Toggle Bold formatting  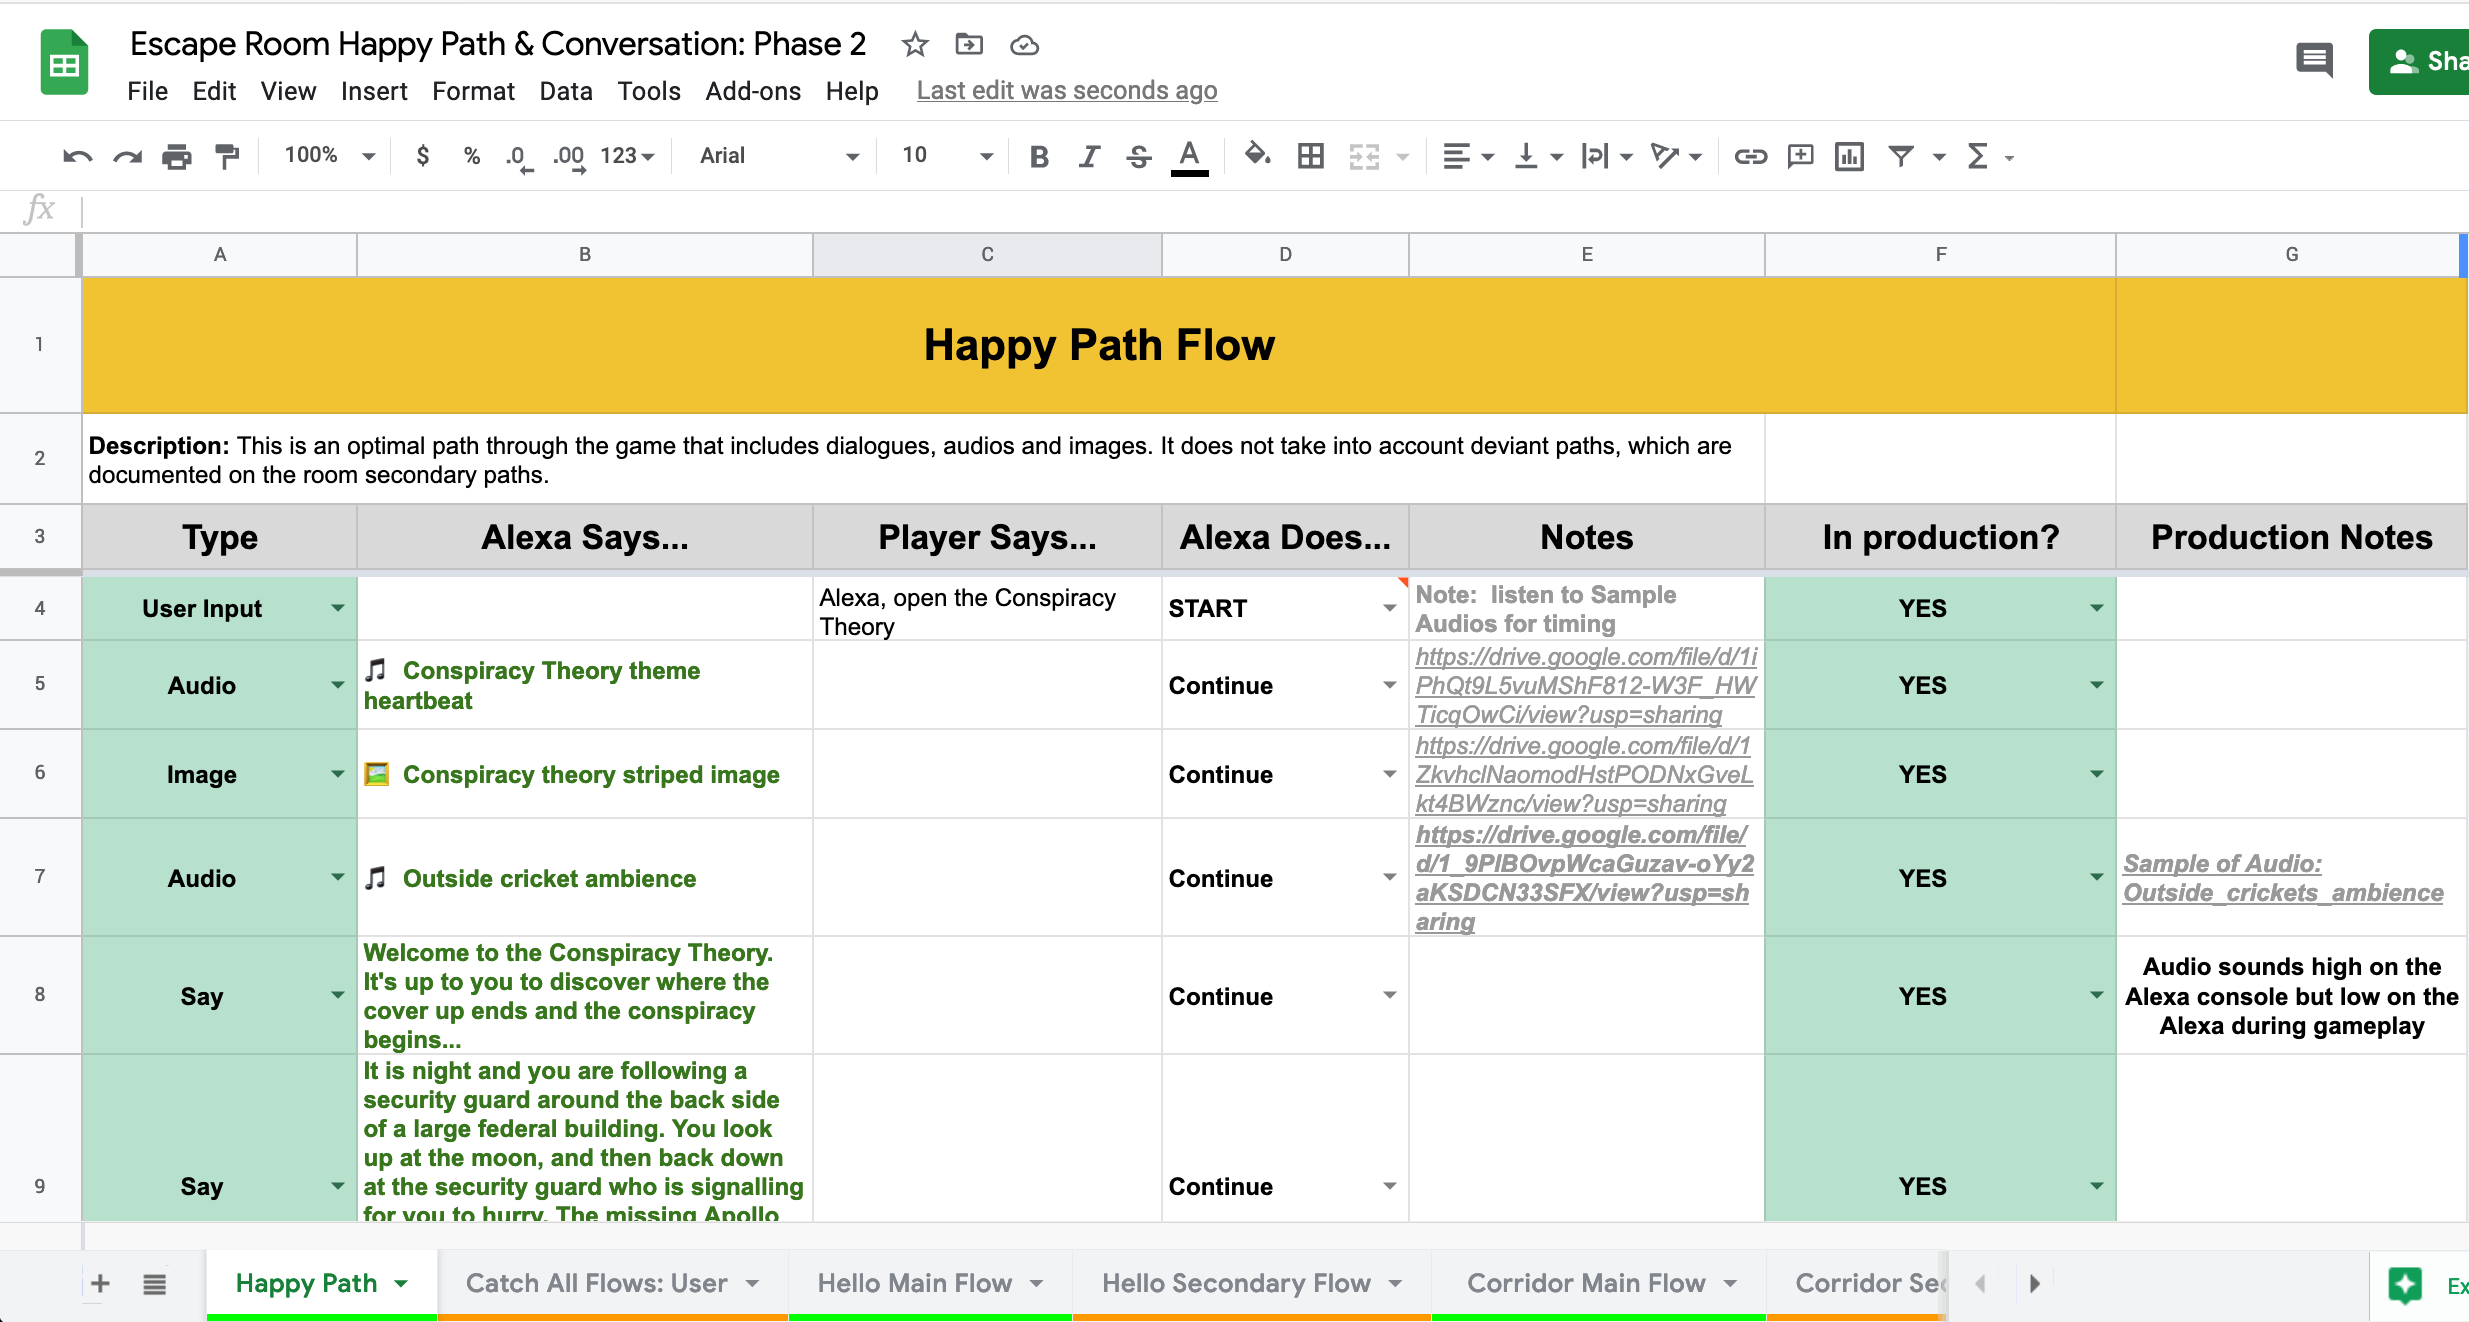point(1039,156)
